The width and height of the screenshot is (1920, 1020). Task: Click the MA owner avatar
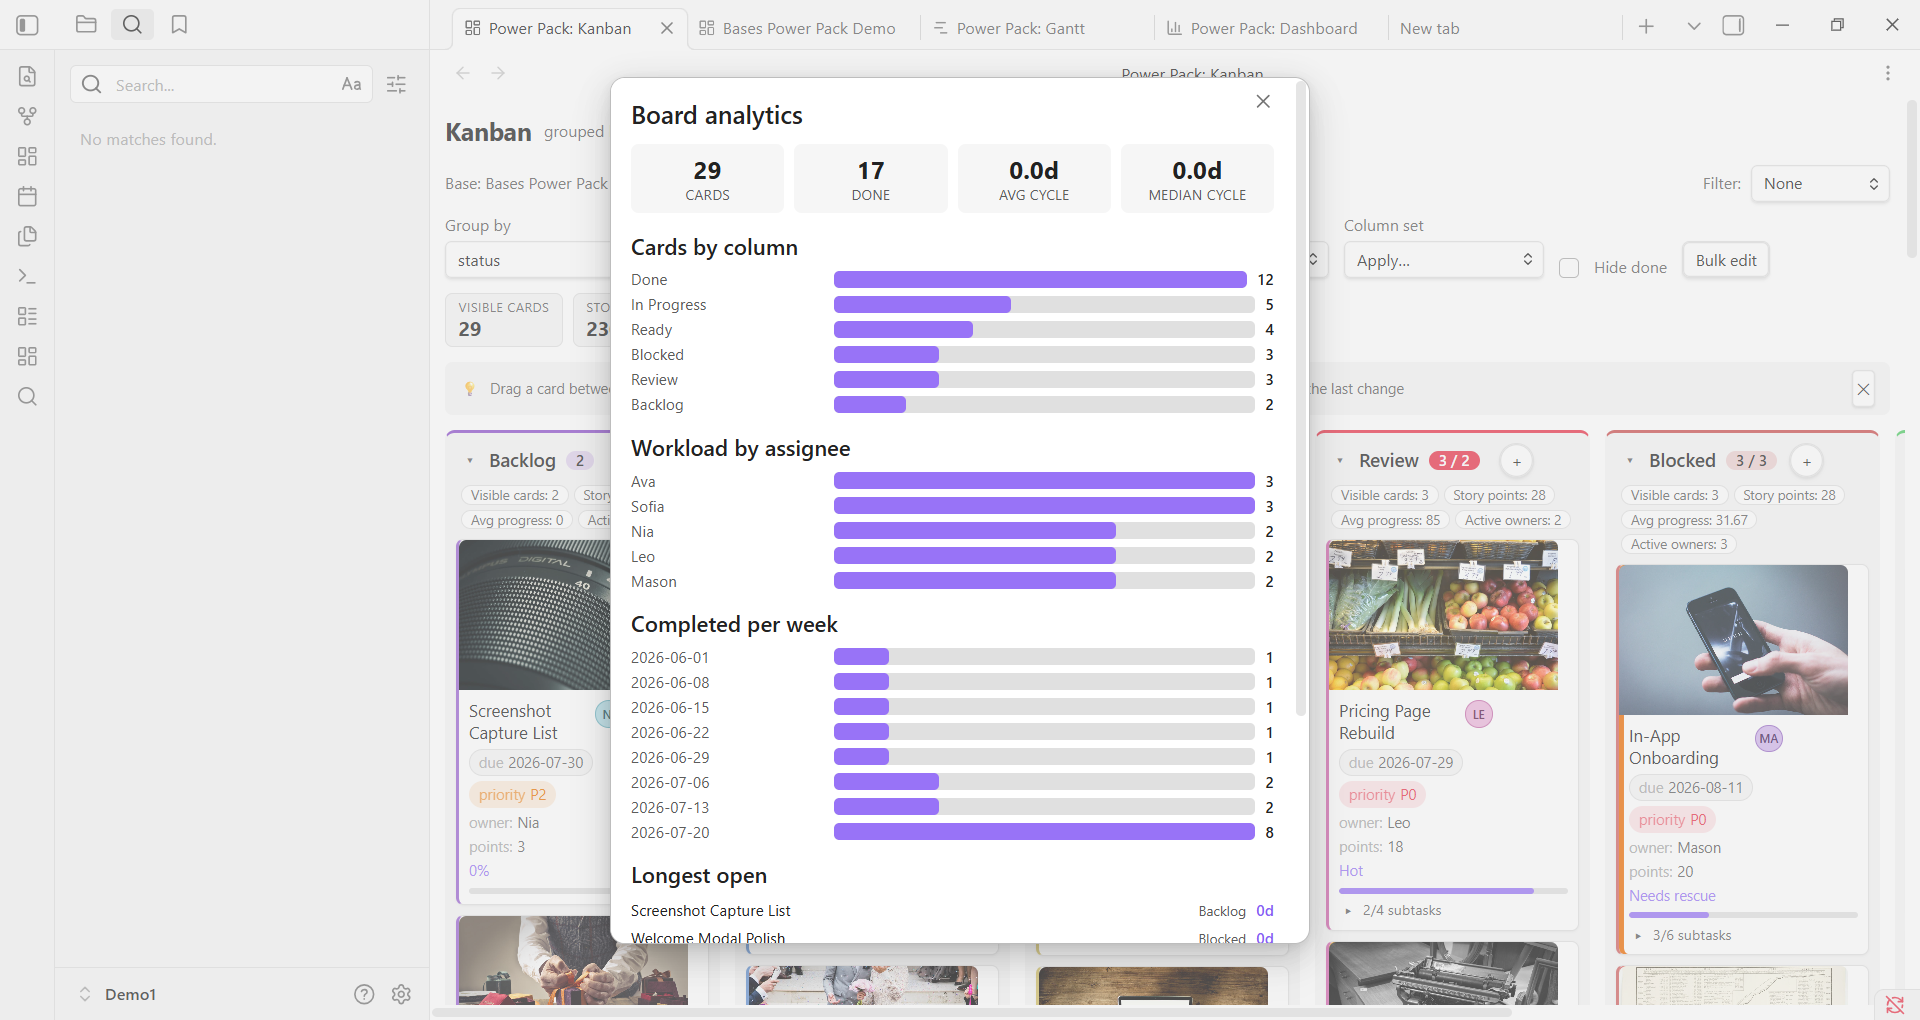(x=1769, y=739)
